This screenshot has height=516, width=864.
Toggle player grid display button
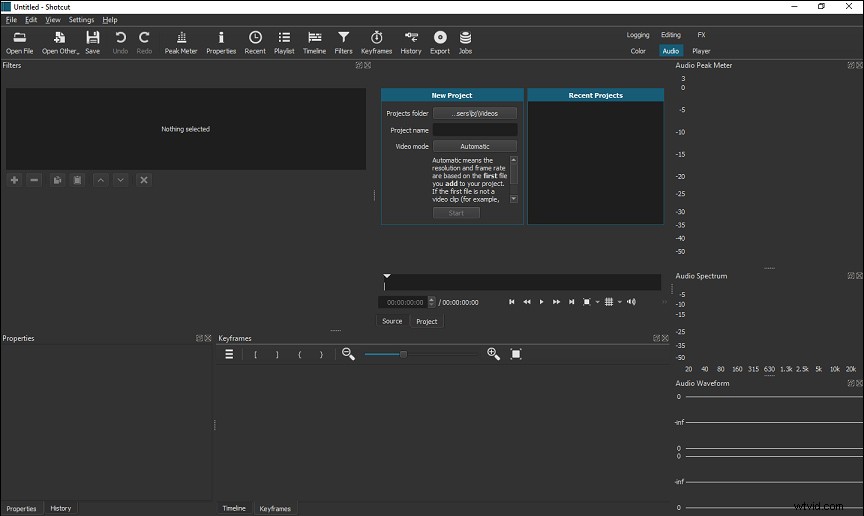pos(609,302)
